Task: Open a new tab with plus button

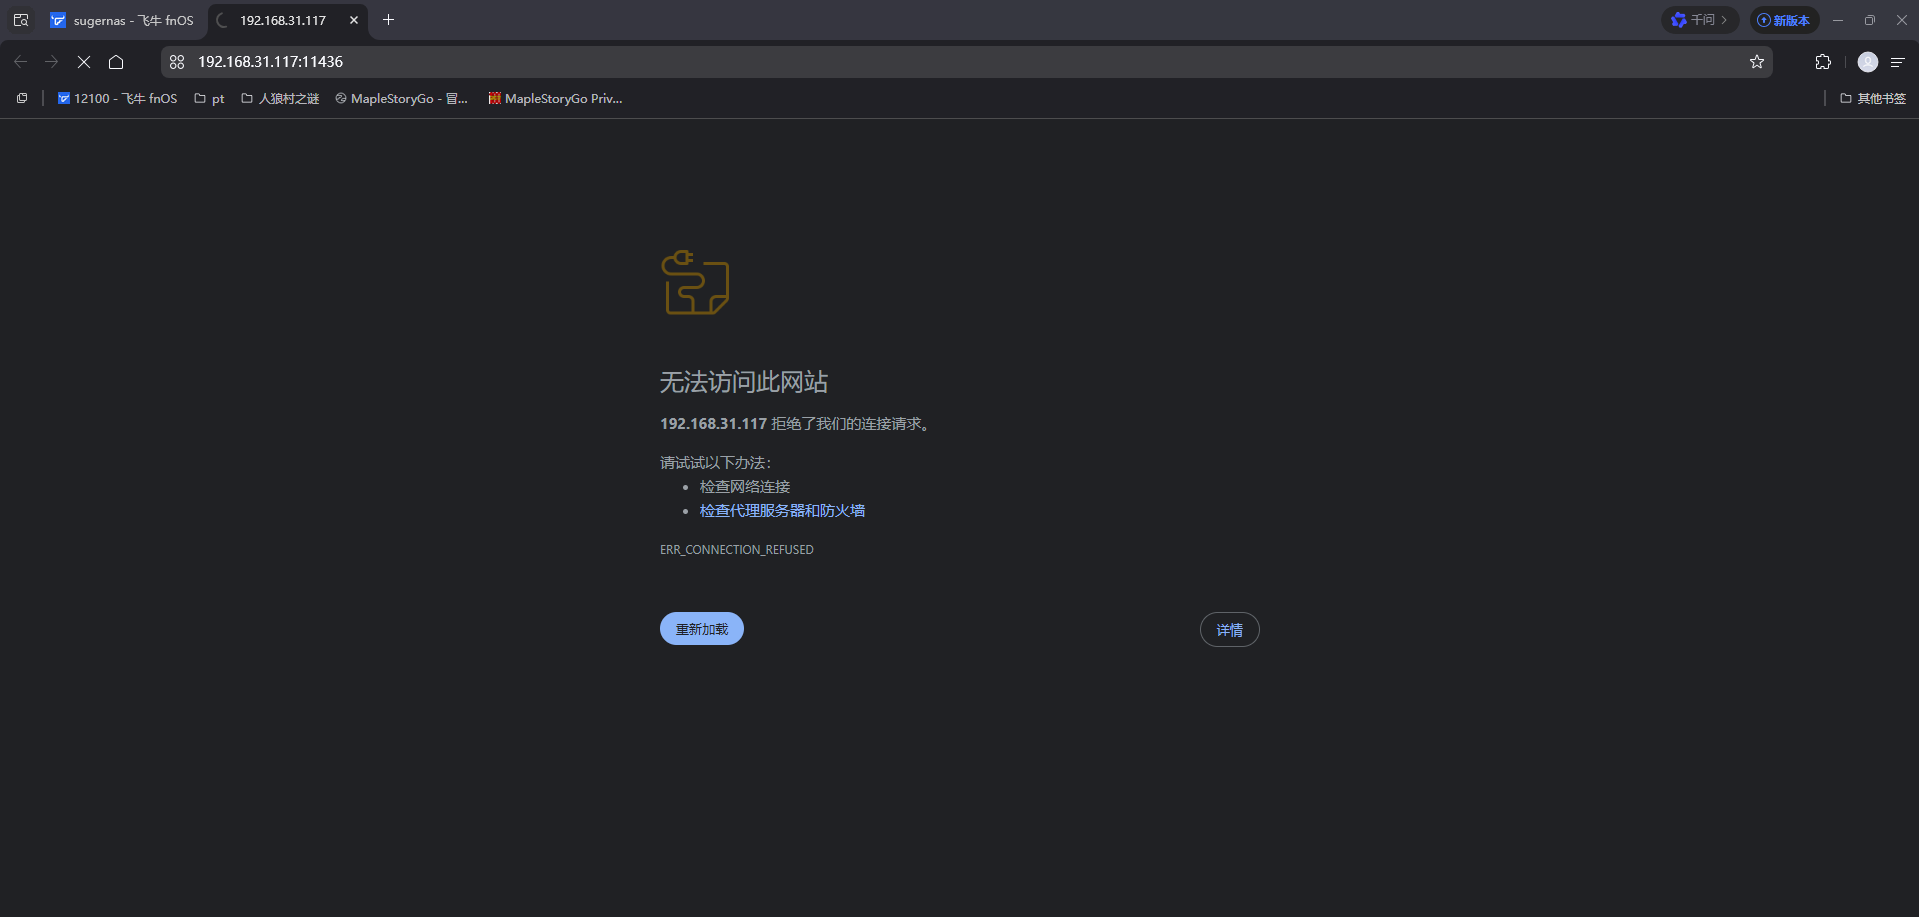Action: pyautogui.click(x=389, y=20)
